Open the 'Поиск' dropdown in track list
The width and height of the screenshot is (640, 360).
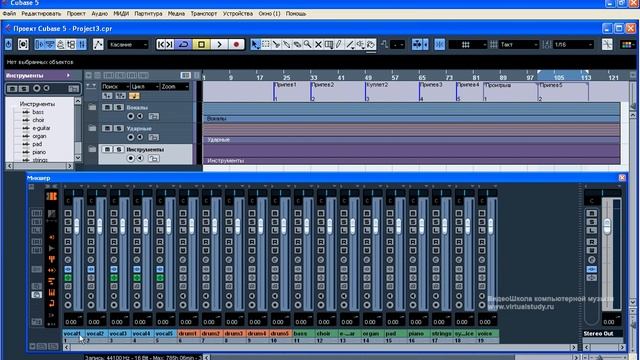115,87
